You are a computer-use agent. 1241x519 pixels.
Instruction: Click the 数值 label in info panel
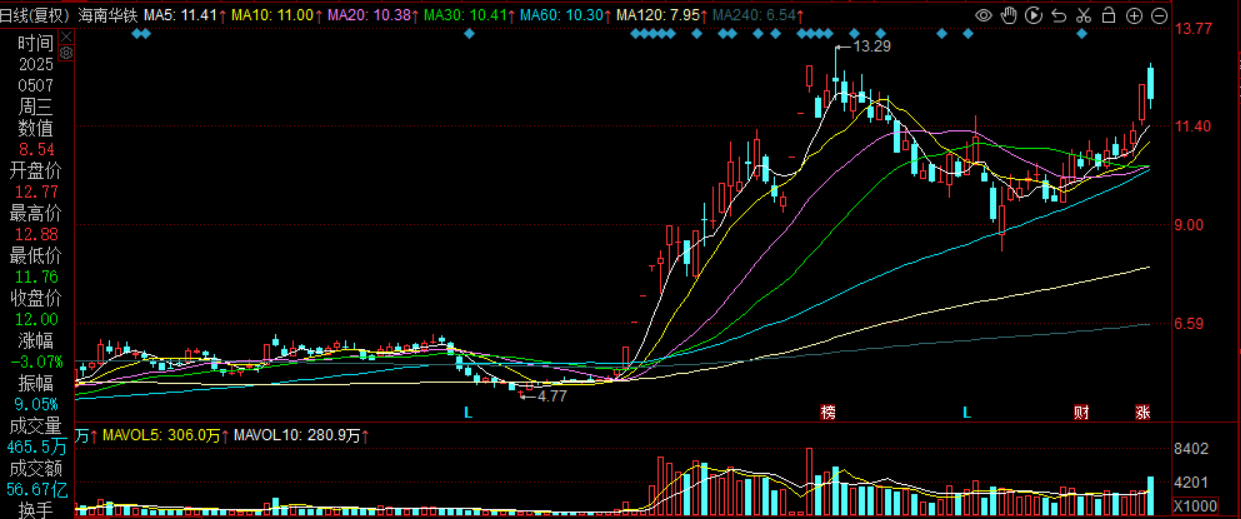(x=35, y=128)
